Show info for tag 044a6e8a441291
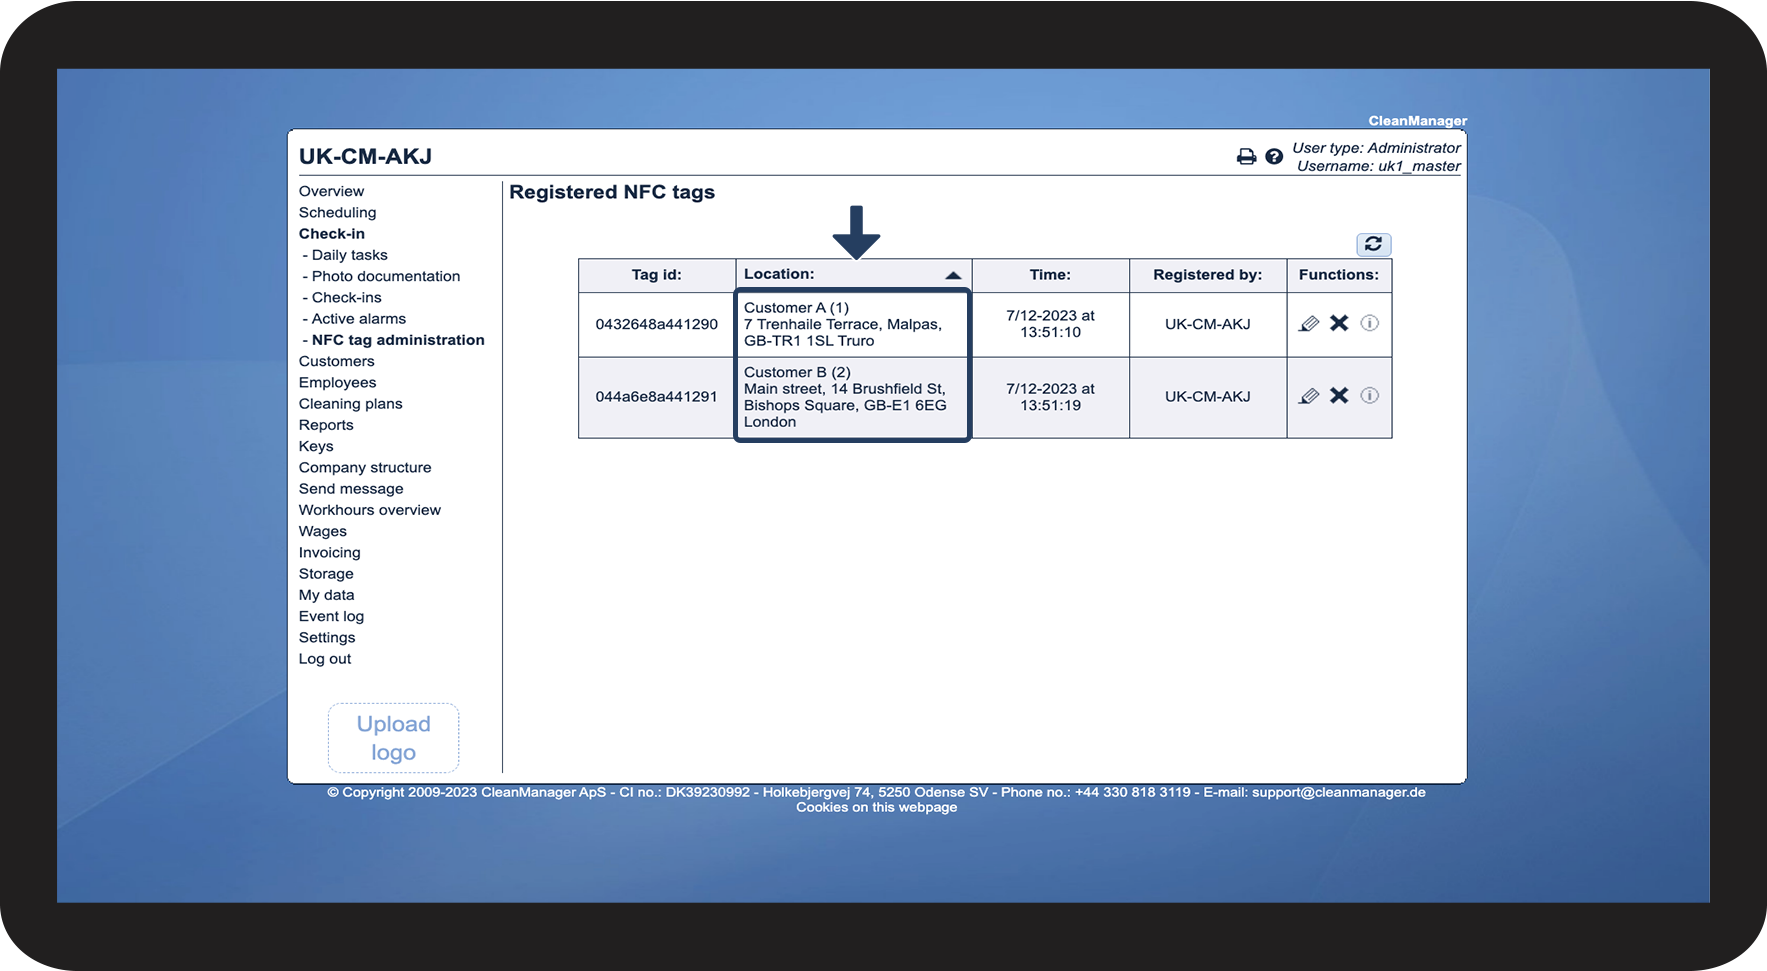This screenshot has width=1767, height=971. click(1370, 396)
